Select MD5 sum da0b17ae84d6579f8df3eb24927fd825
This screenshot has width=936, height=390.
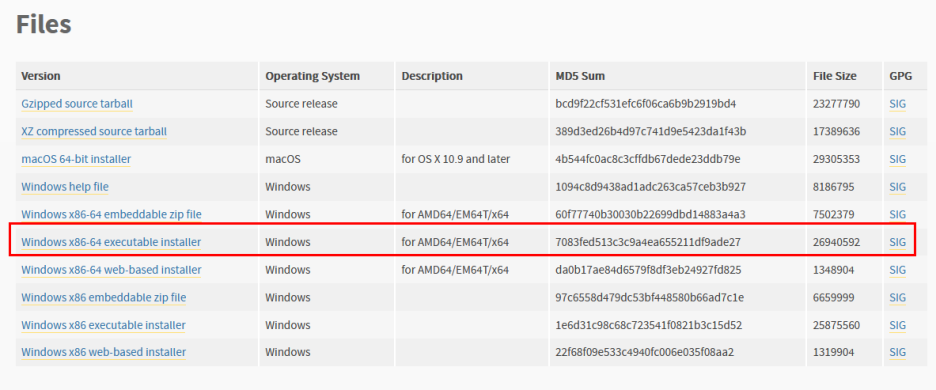point(648,270)
